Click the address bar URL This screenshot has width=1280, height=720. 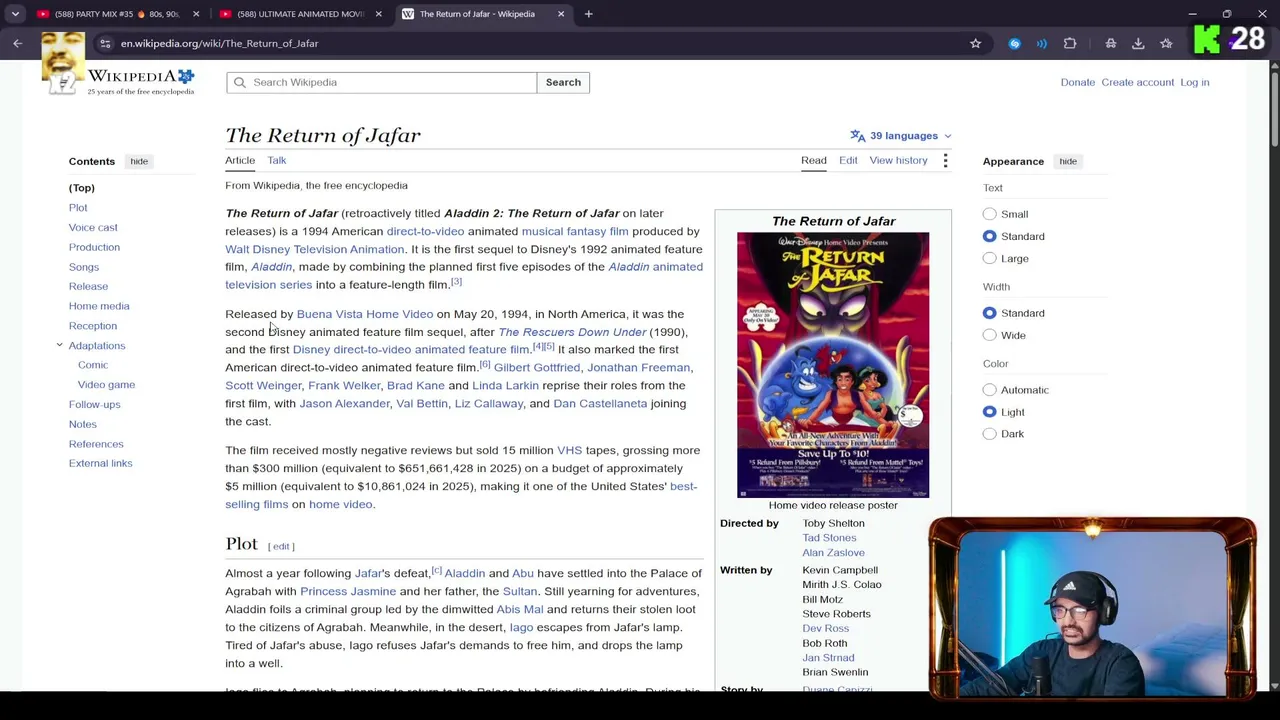[x=219, y=43]
